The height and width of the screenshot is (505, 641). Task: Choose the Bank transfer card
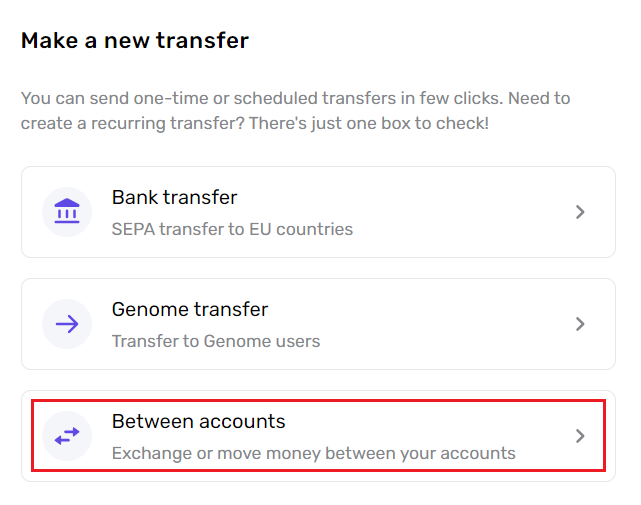pyautogui.click(x=318, y=212)
